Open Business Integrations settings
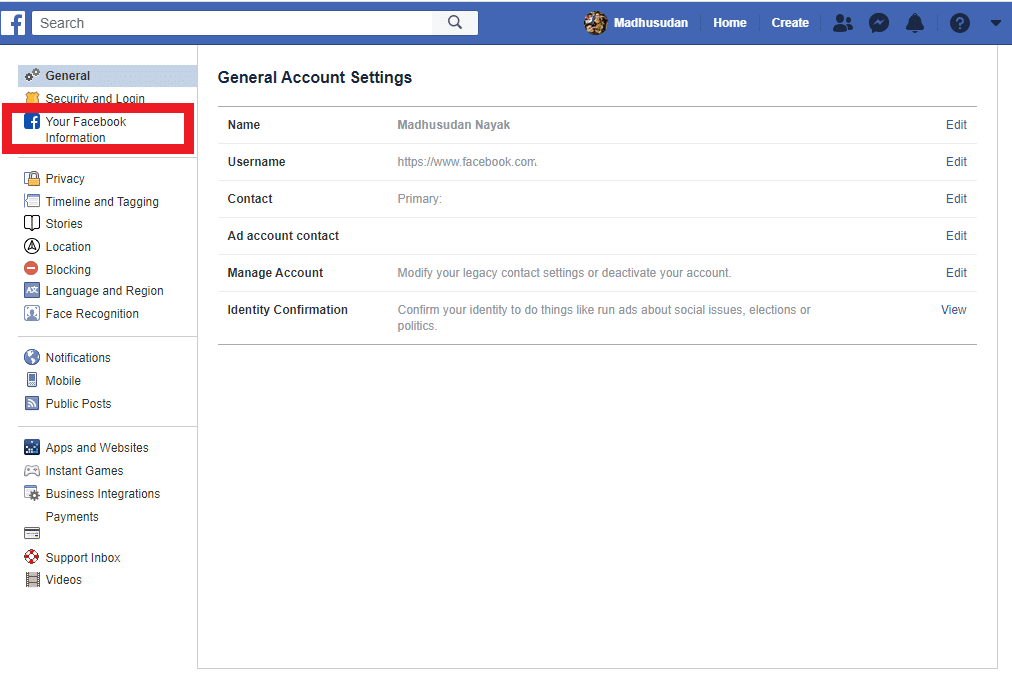Screen dimensions: 1012x676 point(103,494)
